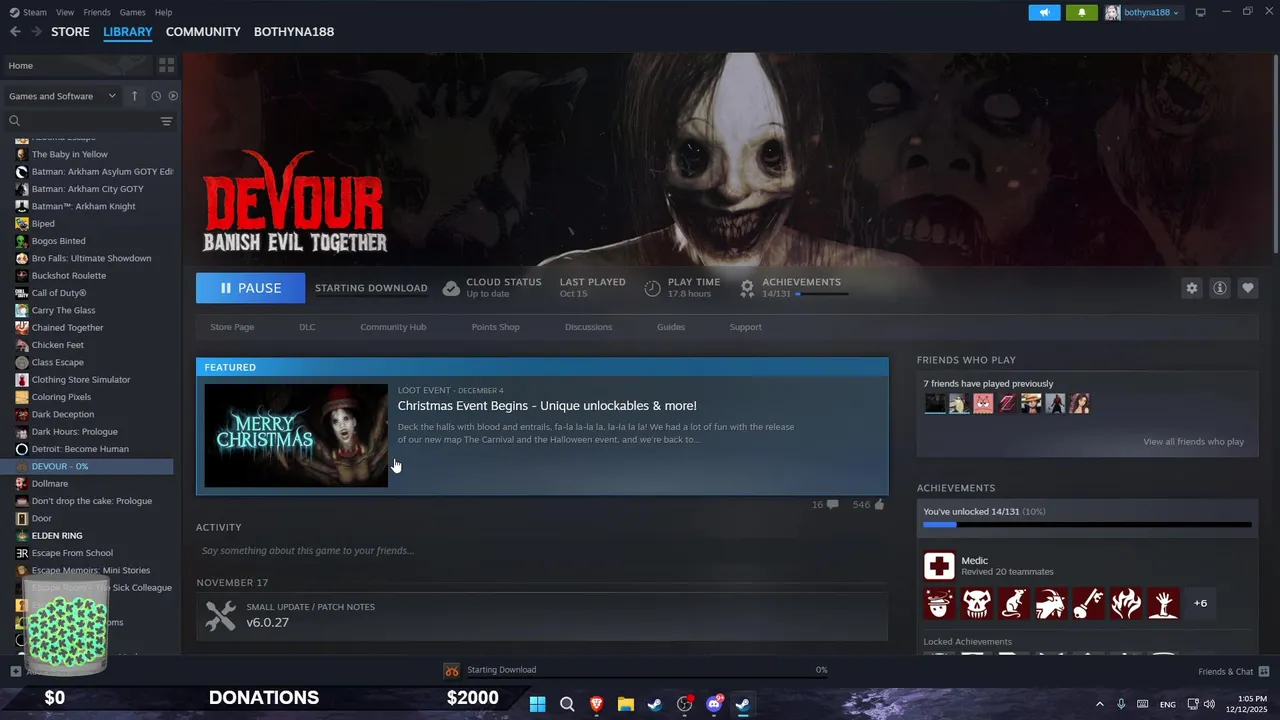Open the Friends menu

point(97,12)
